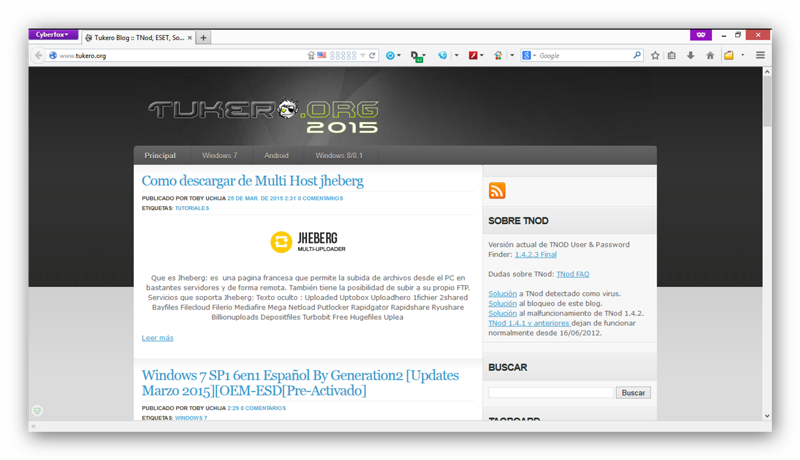Image resolution: width=800 pixels, height=460 pixels.
Task: Click the orange RSS feed icon
Action: 497,191
